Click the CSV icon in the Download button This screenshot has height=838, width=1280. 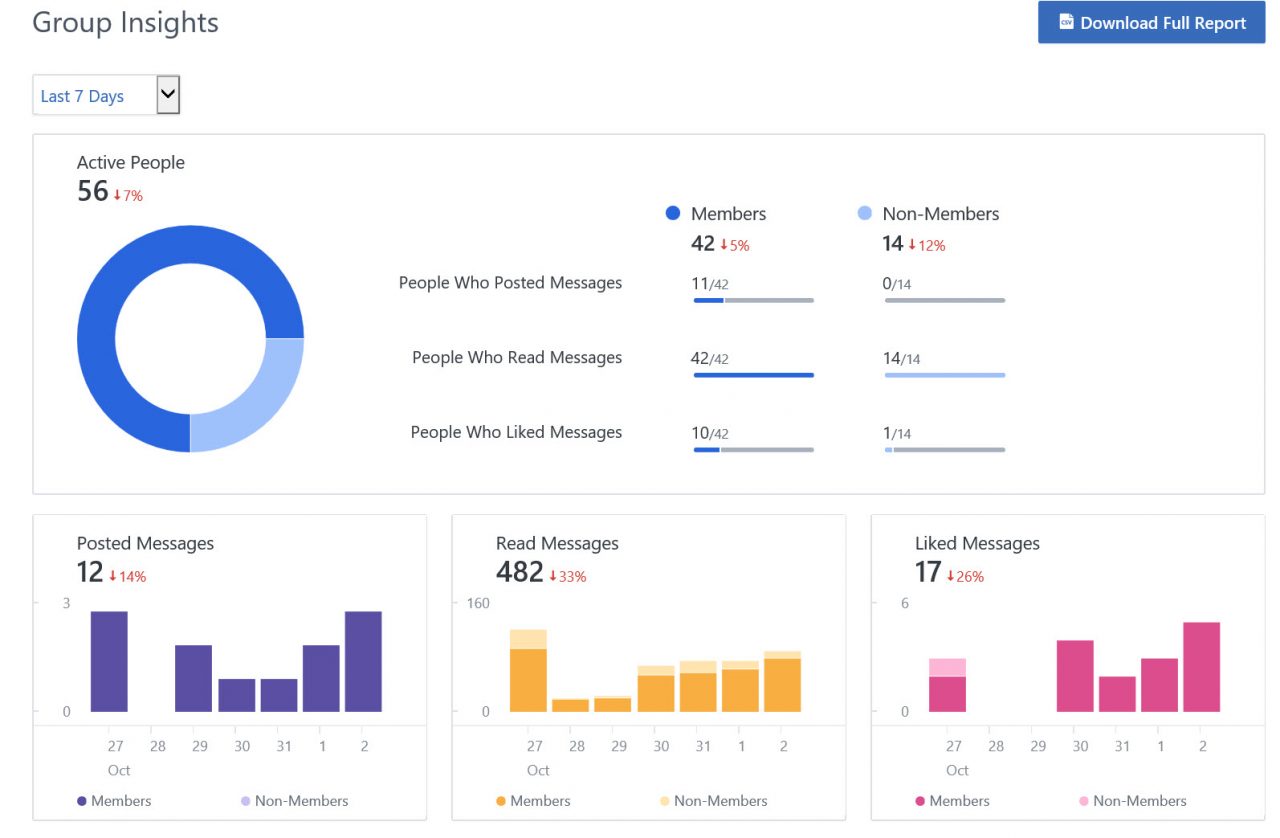[x=1066, y=22]
